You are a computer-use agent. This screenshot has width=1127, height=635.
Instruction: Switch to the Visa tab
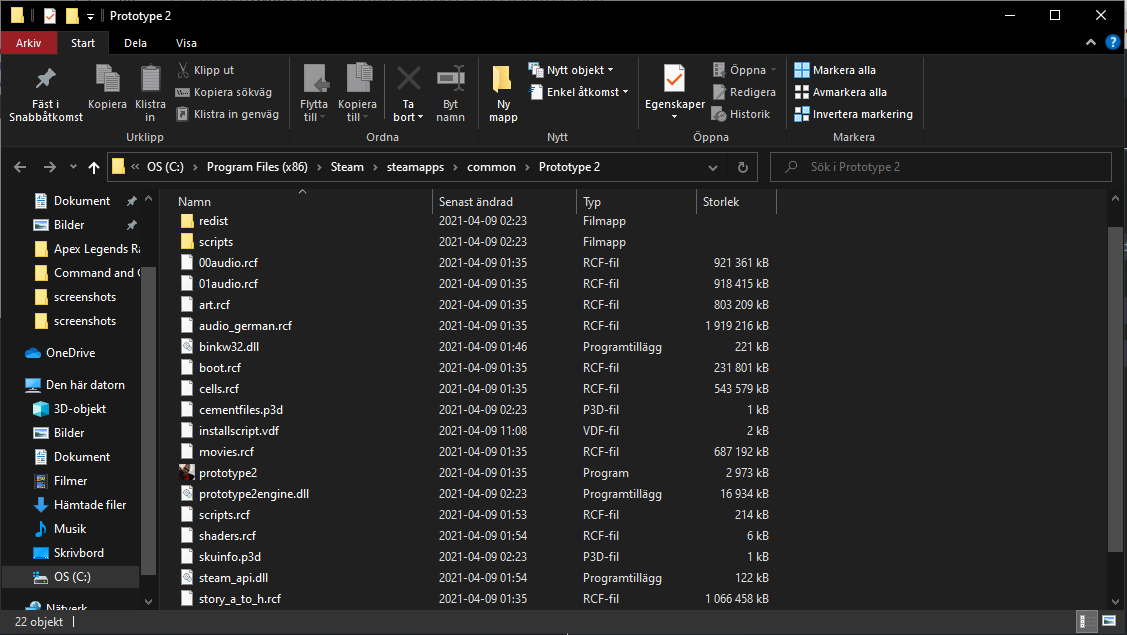tap(186, 43)
